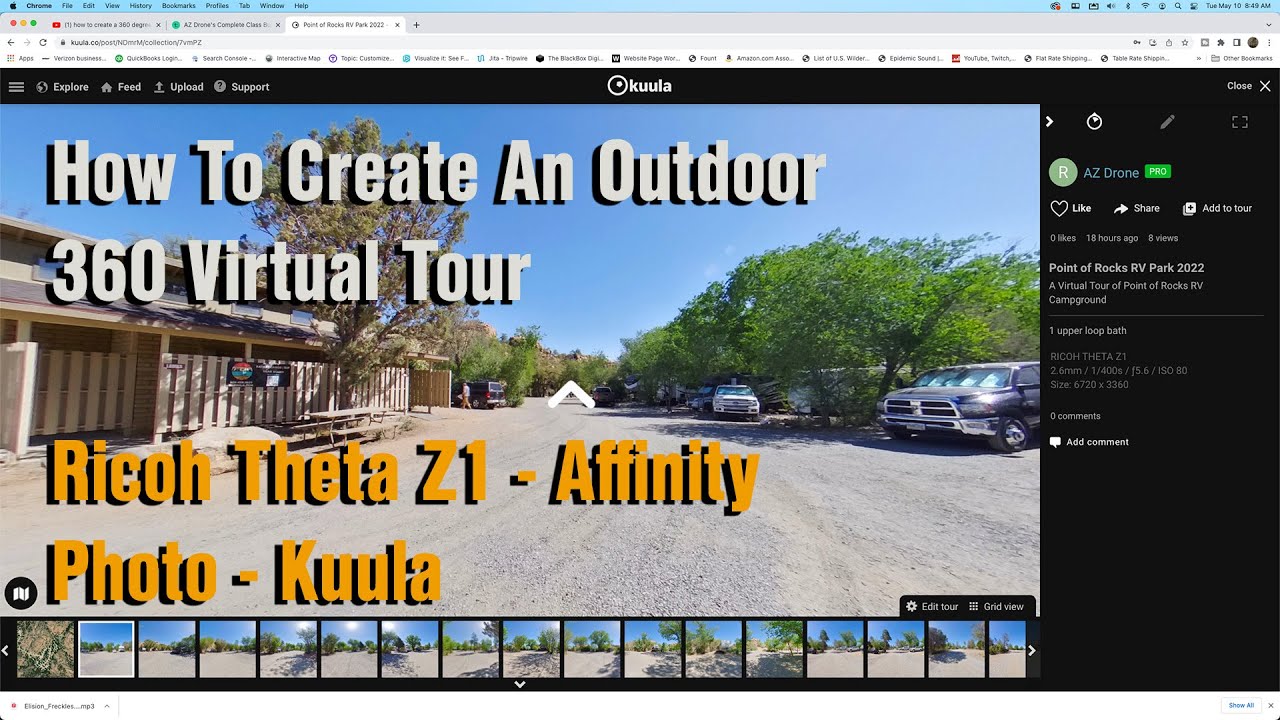Switch to Grid view
The height and width of the screenshot is (720, 1280).
(996, 607)
